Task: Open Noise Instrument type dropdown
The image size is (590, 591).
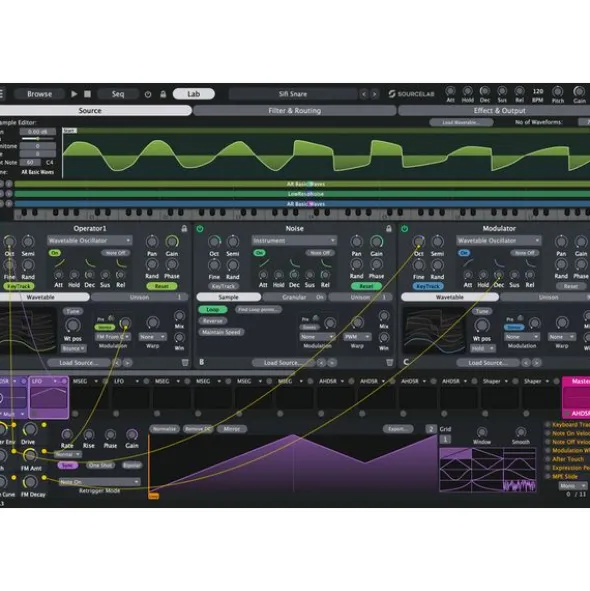Action: (x=294, y=240)
